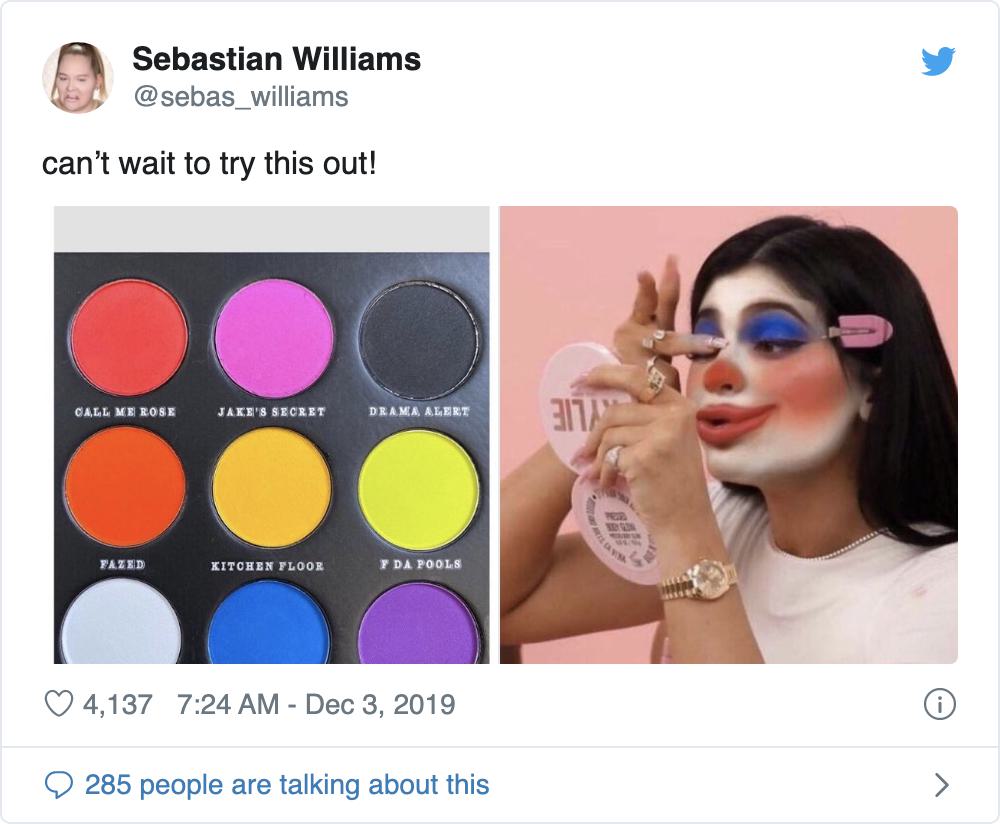Open the tweet info icon
This screenshot has height=824, width=1000.
pos(939,704)
